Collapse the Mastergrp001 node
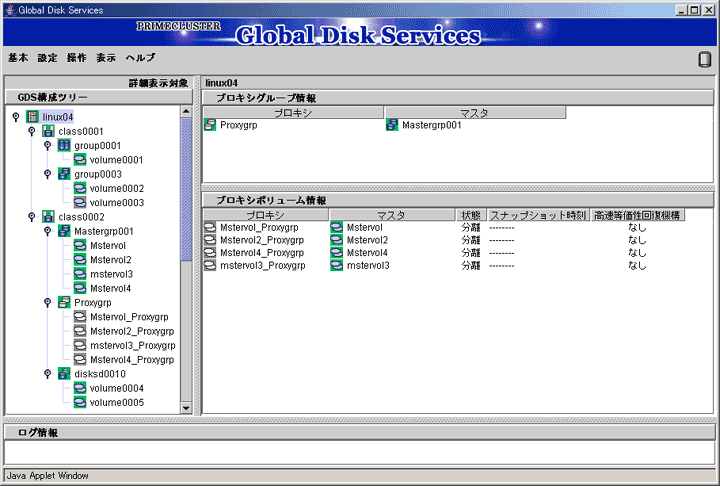Screen dimensions: 720x486 (47, 231)
